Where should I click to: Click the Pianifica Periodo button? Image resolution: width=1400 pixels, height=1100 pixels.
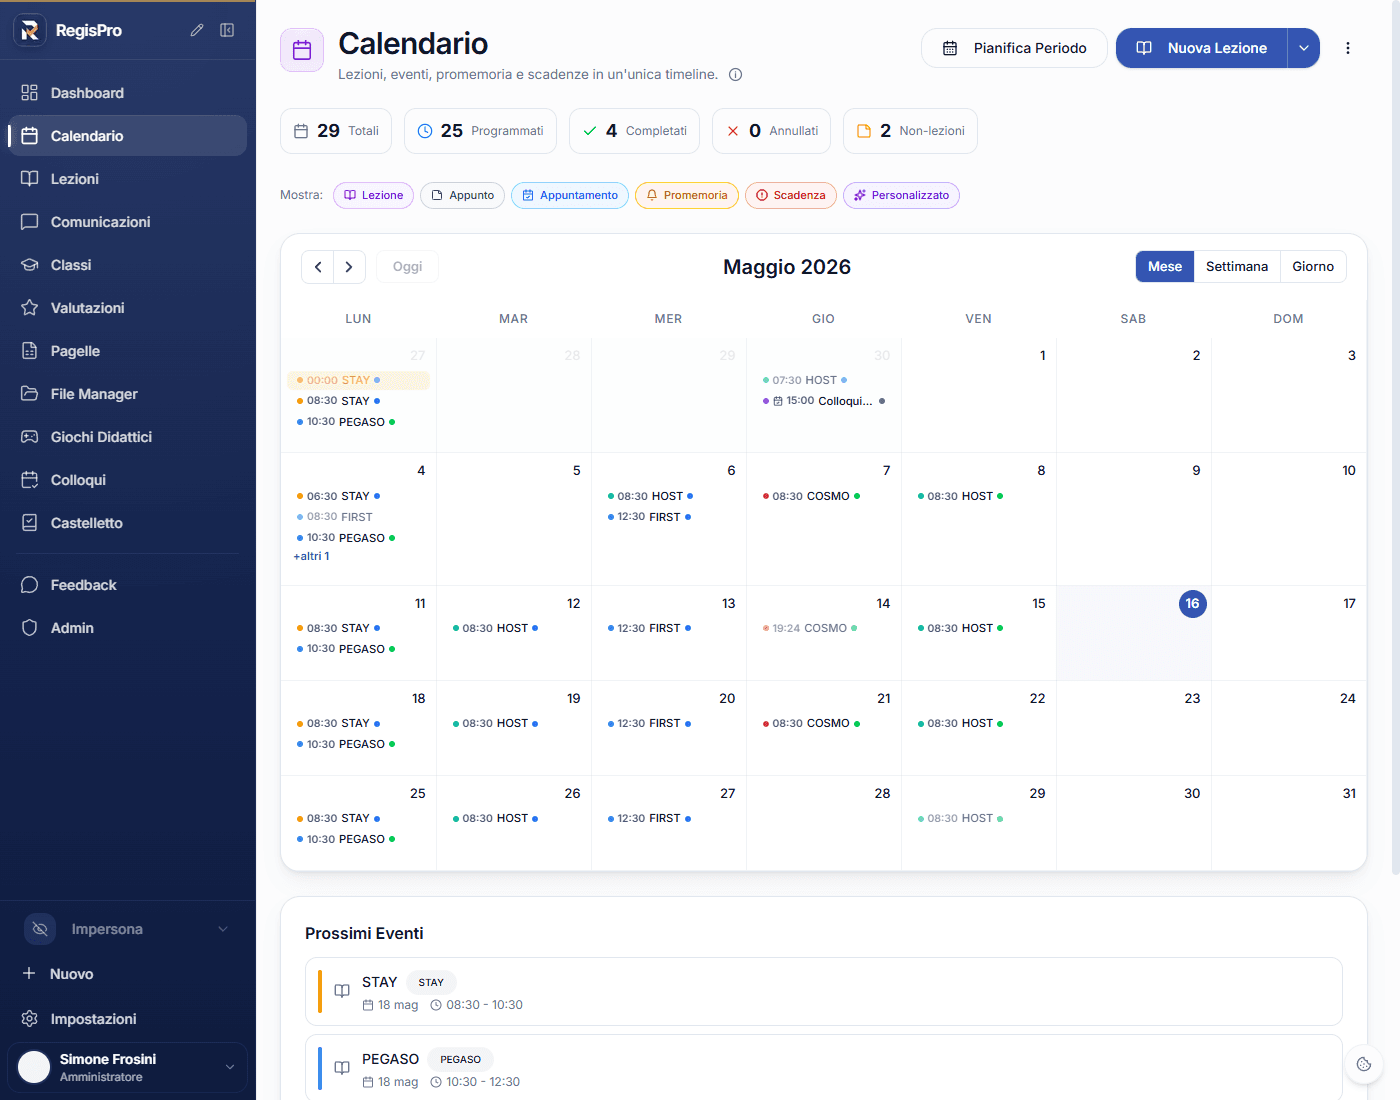click(x=1014, y=48)
